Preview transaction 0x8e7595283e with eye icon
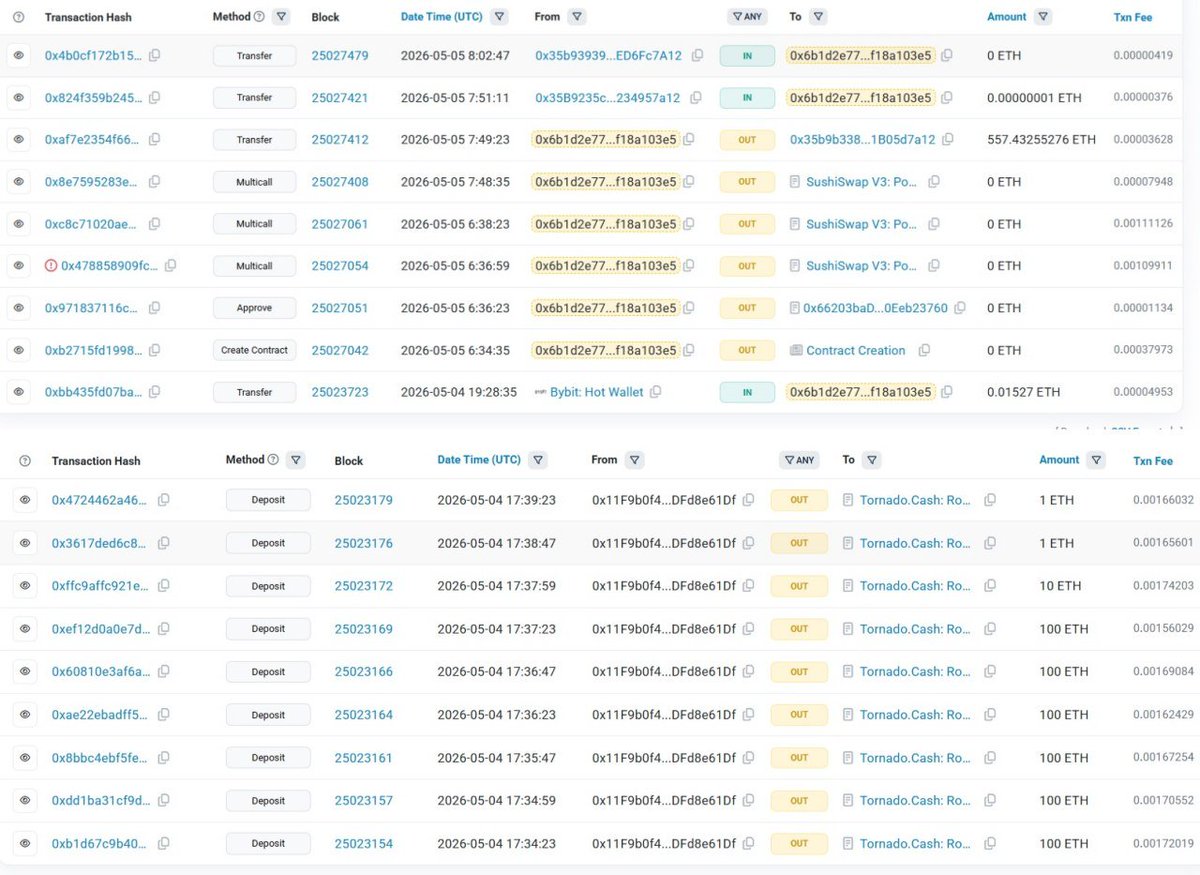This screenshot has width=1200, height=875. (x=18, y=182)
